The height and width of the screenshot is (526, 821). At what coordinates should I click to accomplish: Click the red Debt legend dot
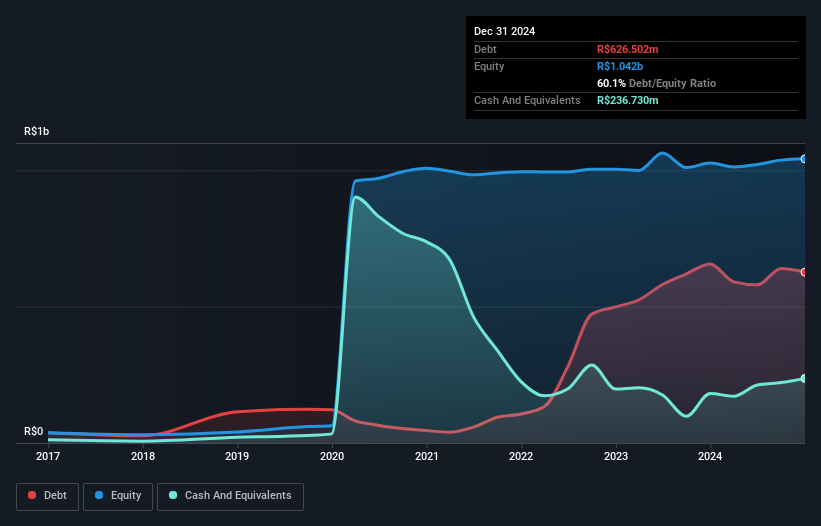(x=32, y=495)
